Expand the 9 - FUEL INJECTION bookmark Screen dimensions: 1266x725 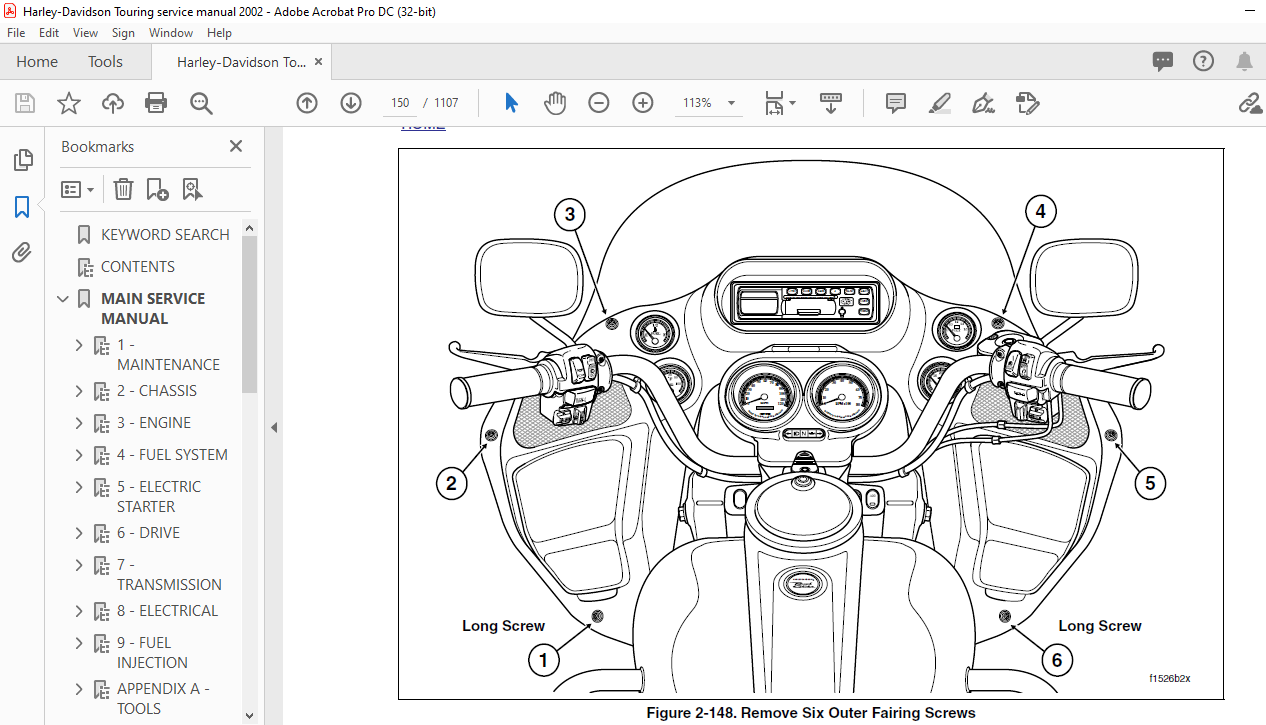click(x=80, y=643)
